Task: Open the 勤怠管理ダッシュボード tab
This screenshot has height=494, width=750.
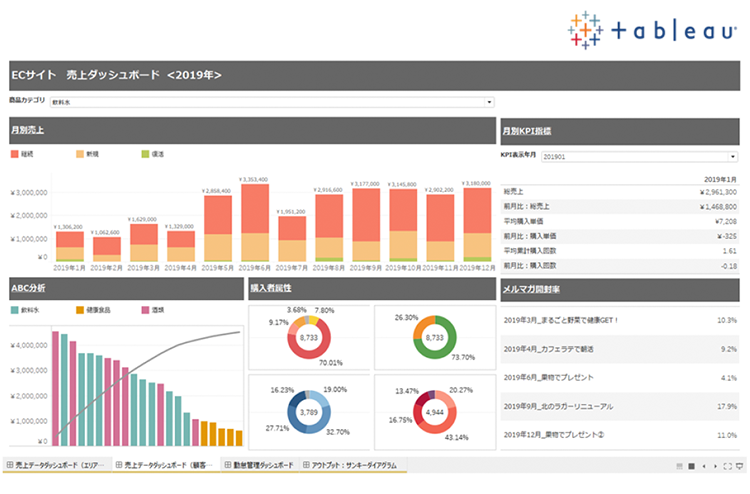Action: pyautogui.click(x=260, y=466)
